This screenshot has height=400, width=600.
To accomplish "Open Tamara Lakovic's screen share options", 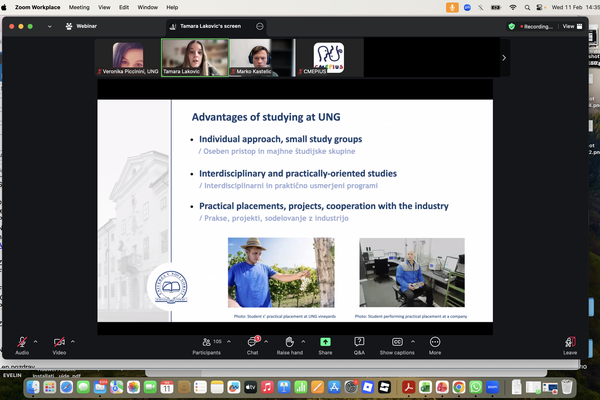I will coord(259,26).
